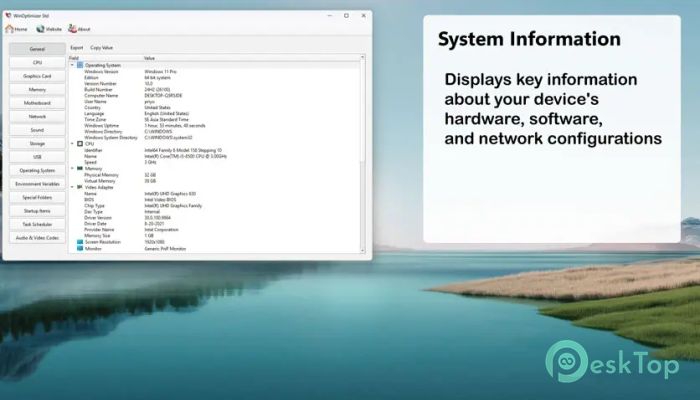Open the Startup Items sidebar tab
The image size is (700, 400).
click(38, 211)
